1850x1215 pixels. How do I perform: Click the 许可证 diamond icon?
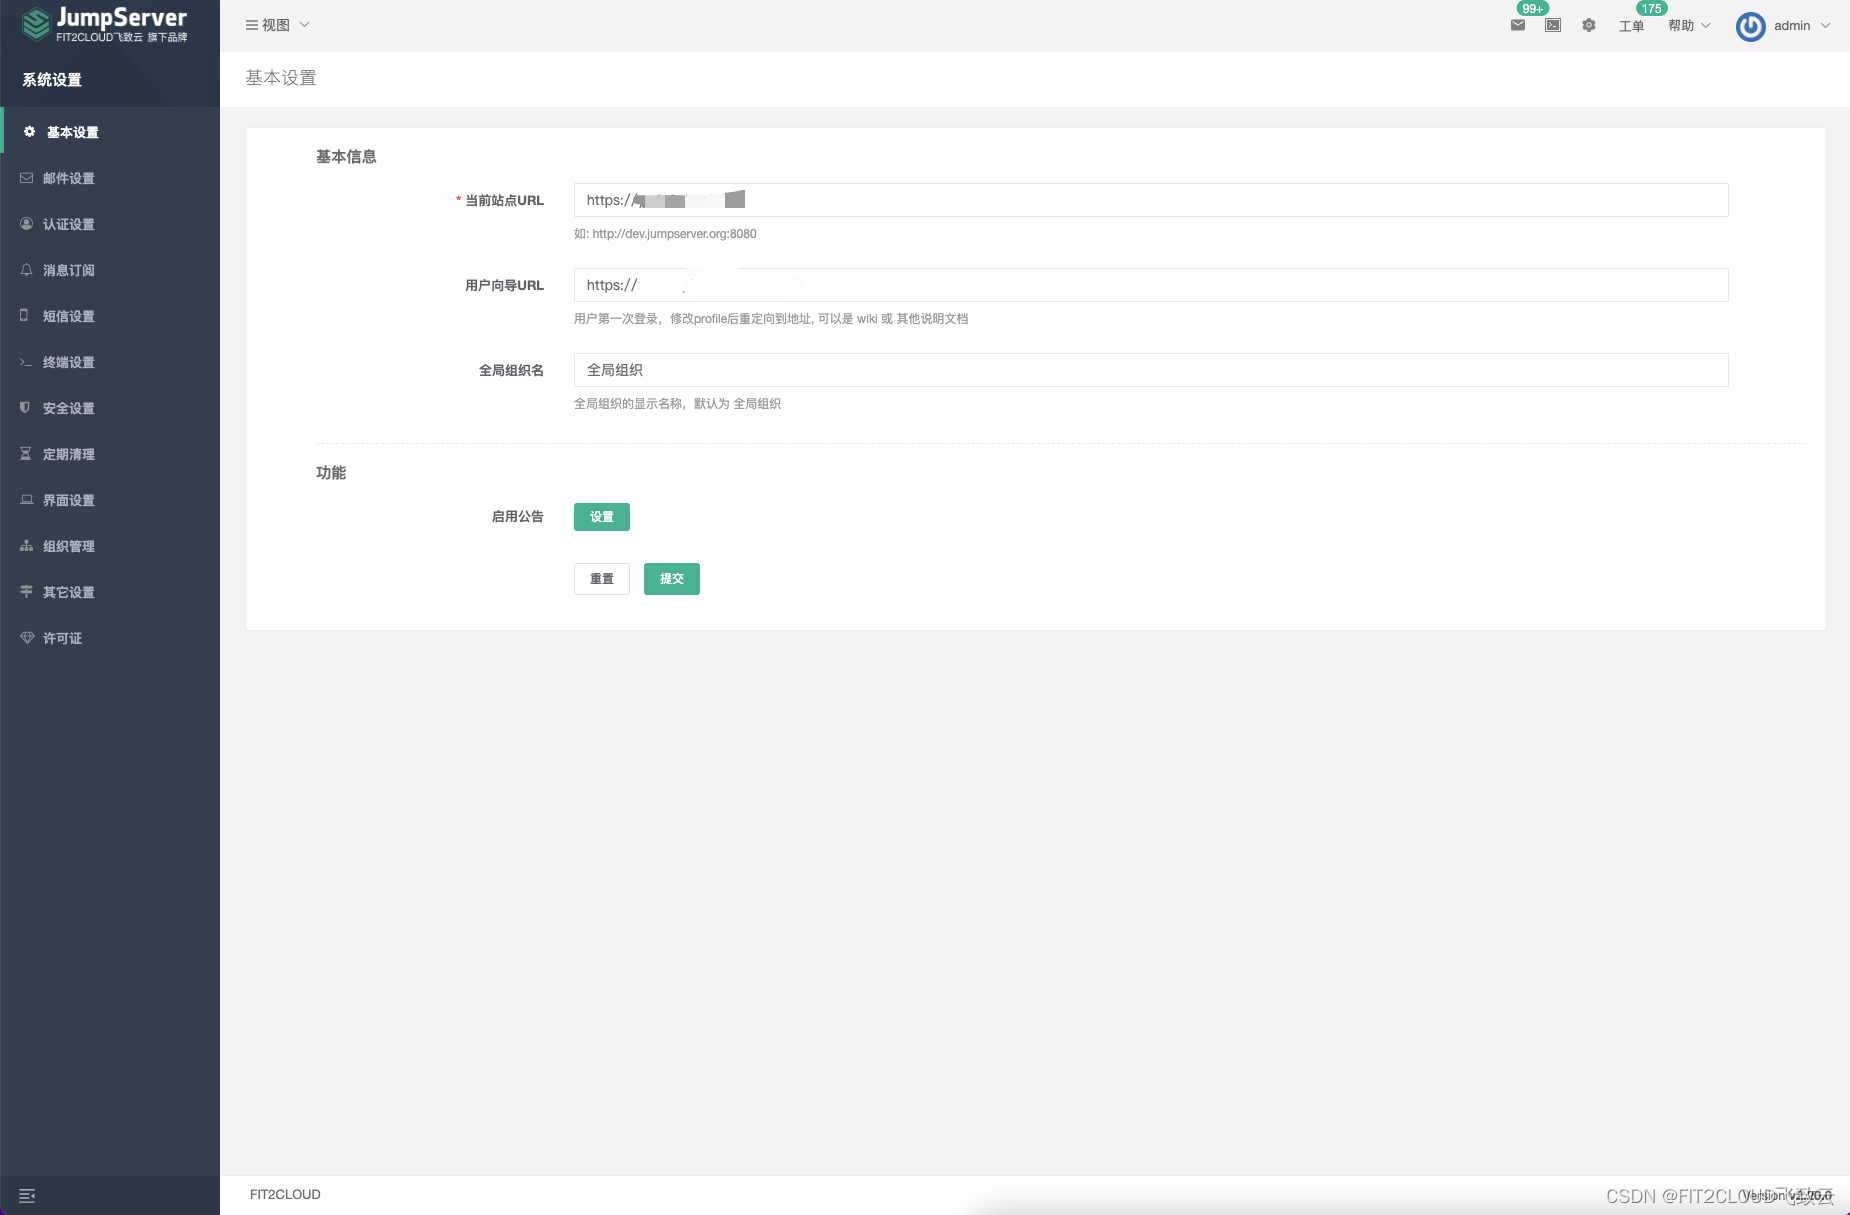[26, 638]
